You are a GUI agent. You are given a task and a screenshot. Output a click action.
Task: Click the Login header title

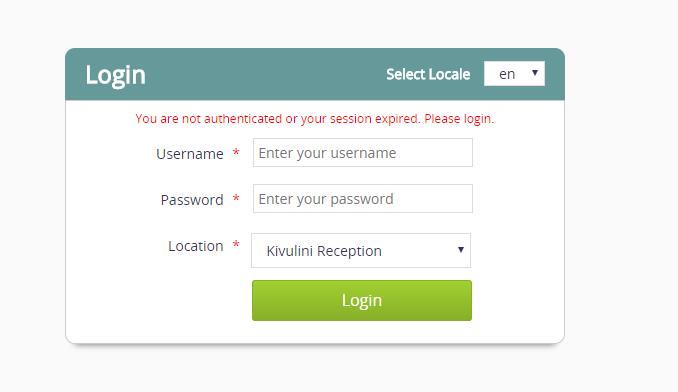pos(115,75)
